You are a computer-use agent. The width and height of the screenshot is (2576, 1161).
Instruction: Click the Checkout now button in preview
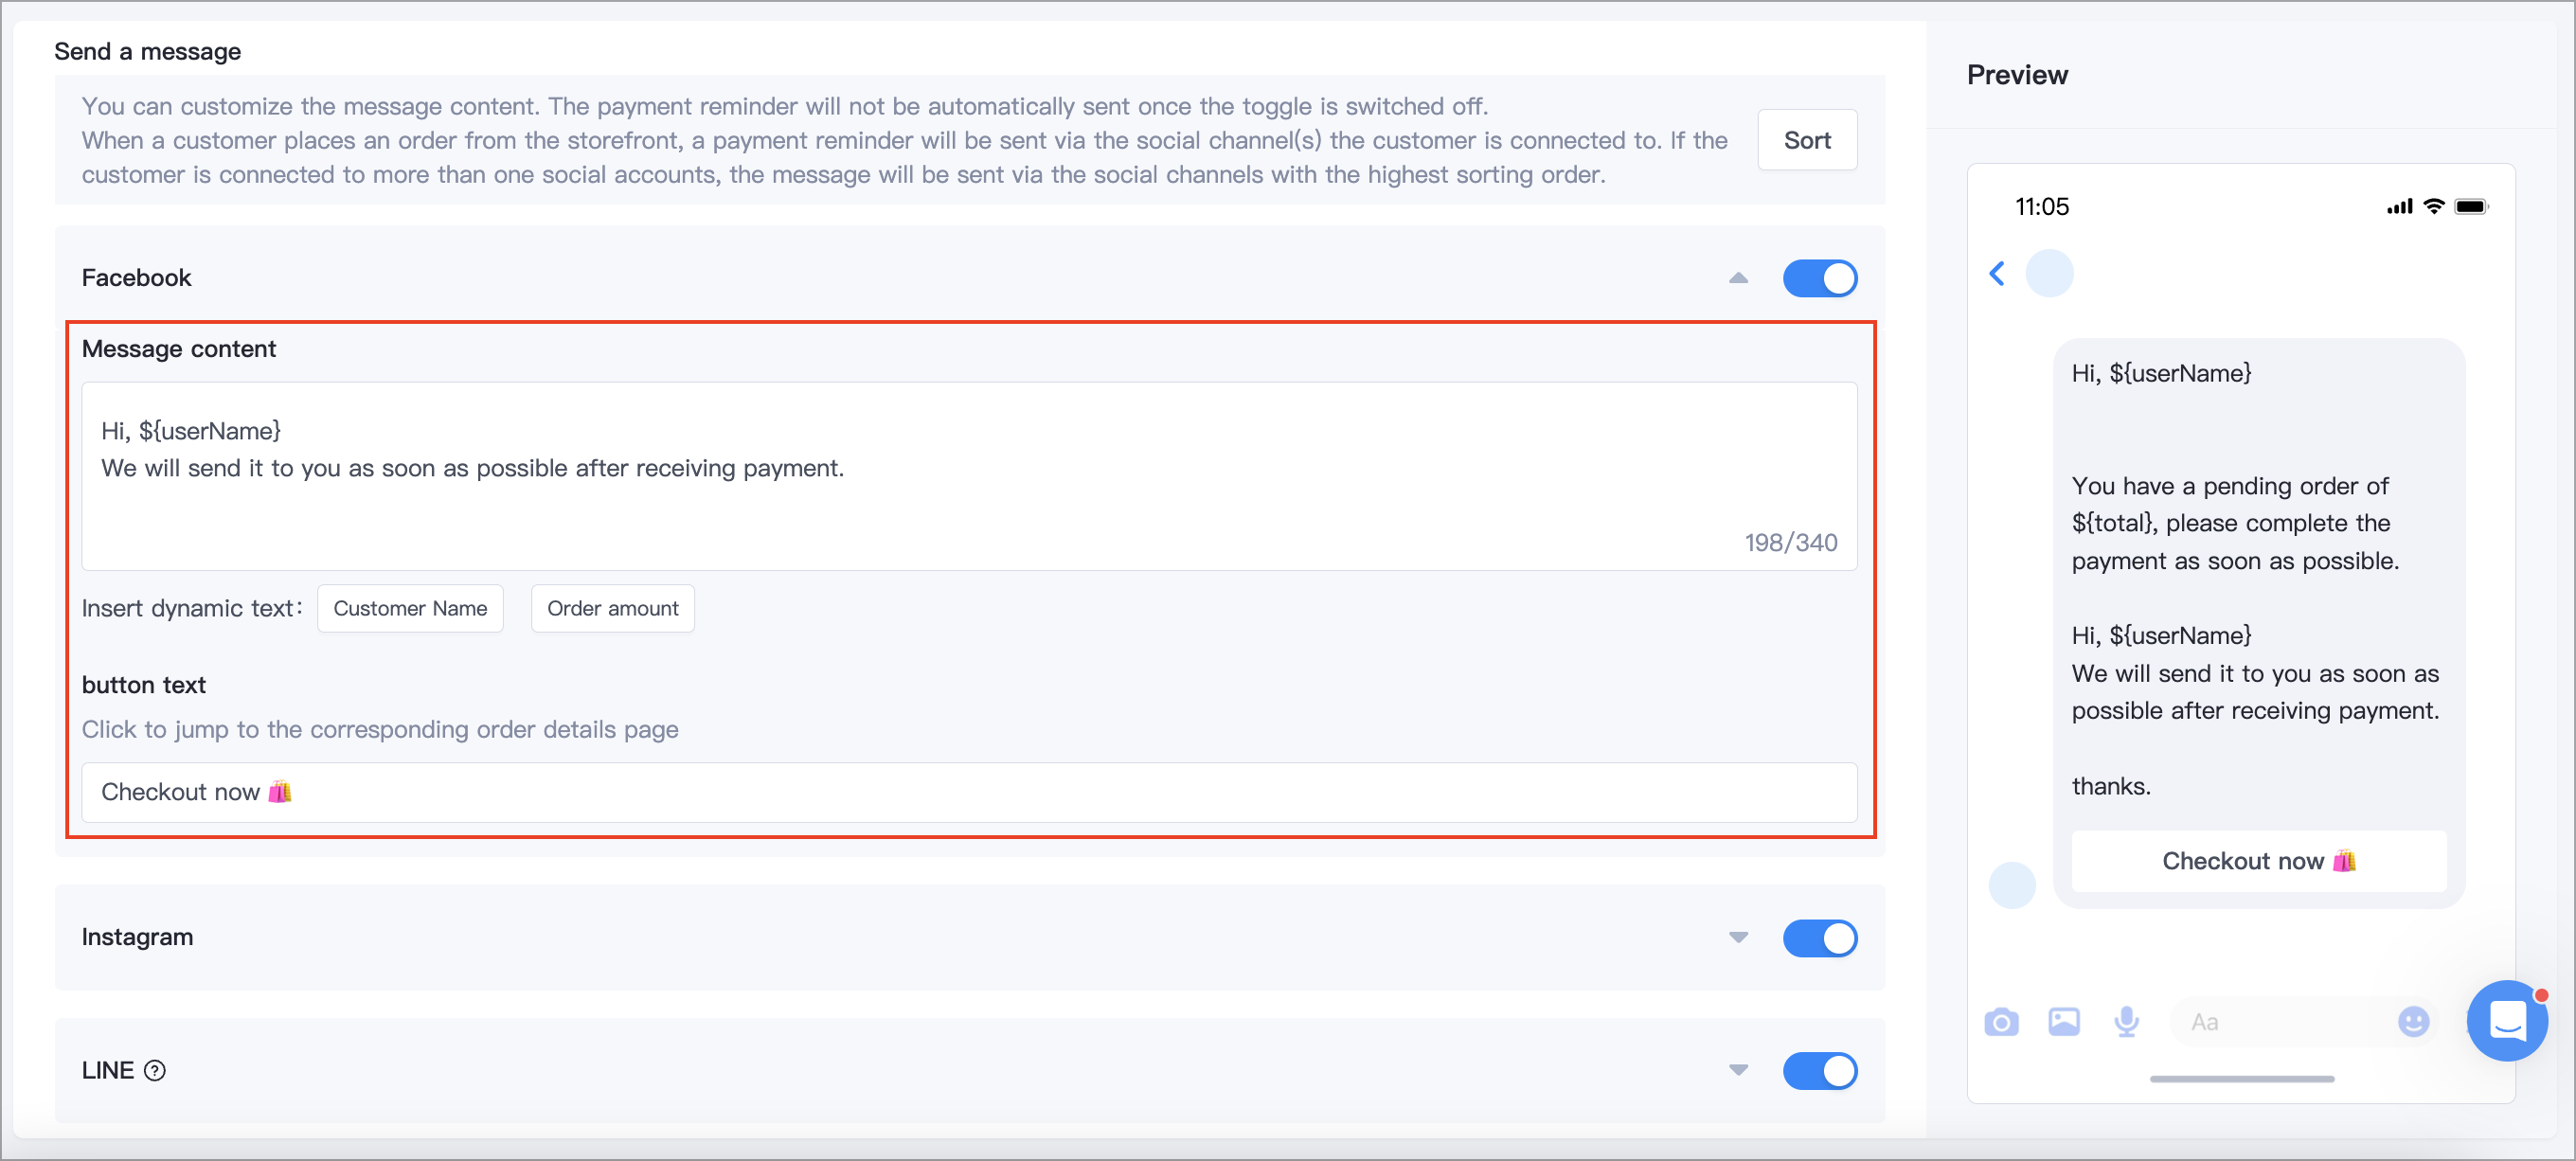pyautogui.click(x=2259, y=861)
